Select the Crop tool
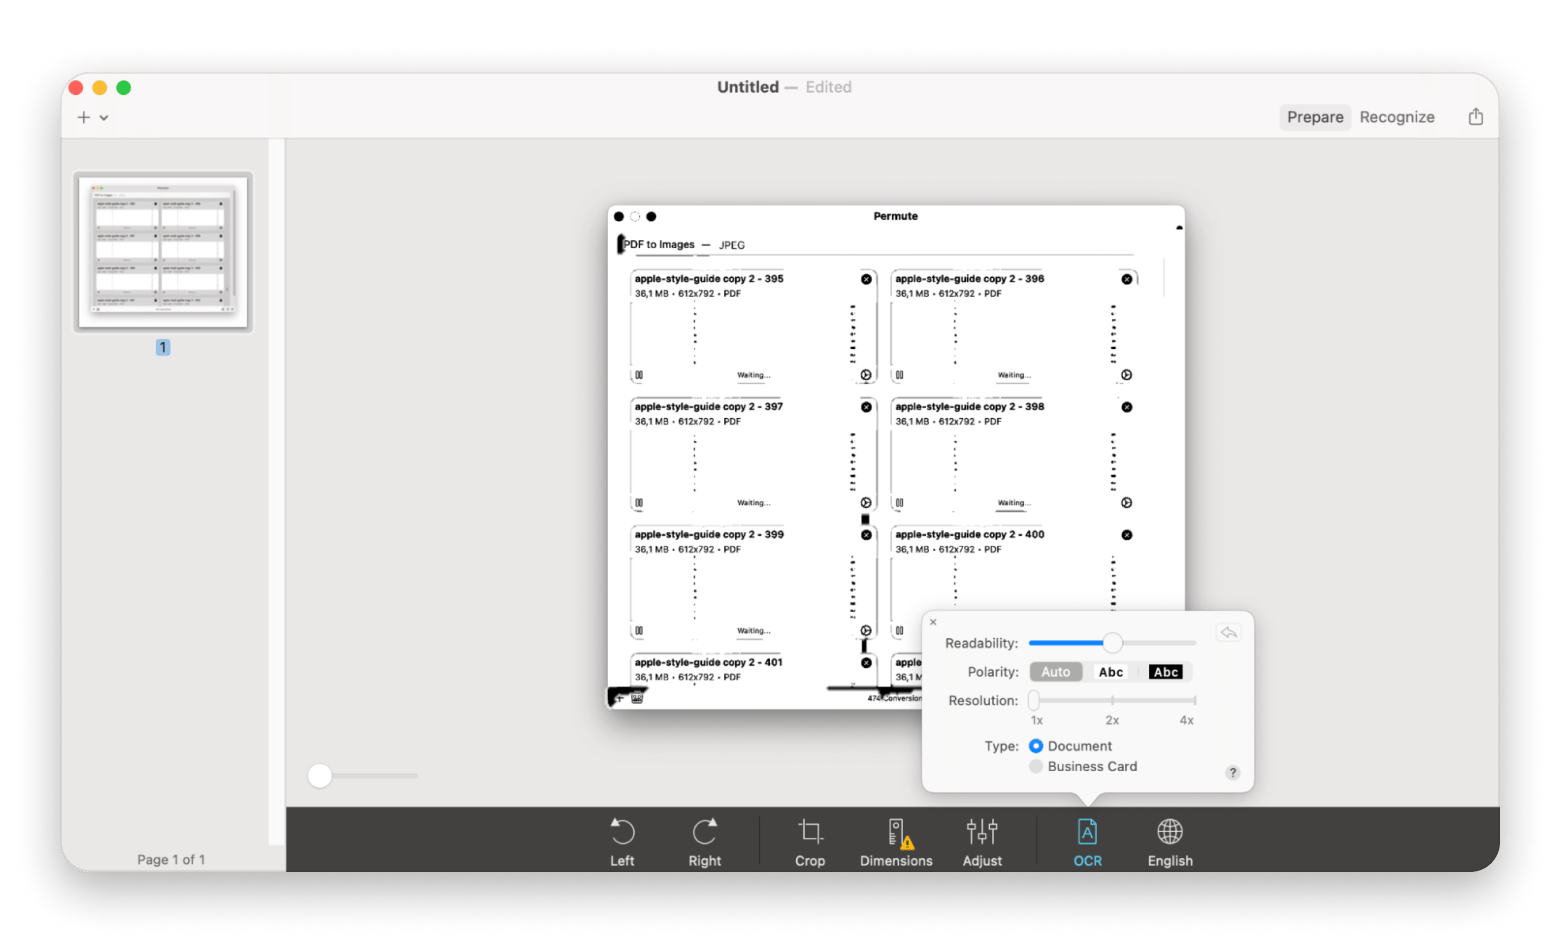1560x952 pixels. click(810, 841)
